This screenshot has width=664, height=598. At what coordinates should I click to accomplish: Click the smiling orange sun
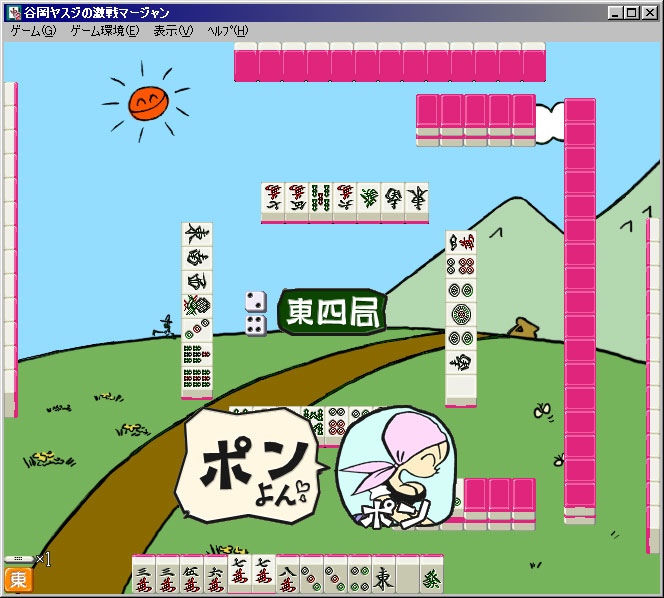point(147,101)
